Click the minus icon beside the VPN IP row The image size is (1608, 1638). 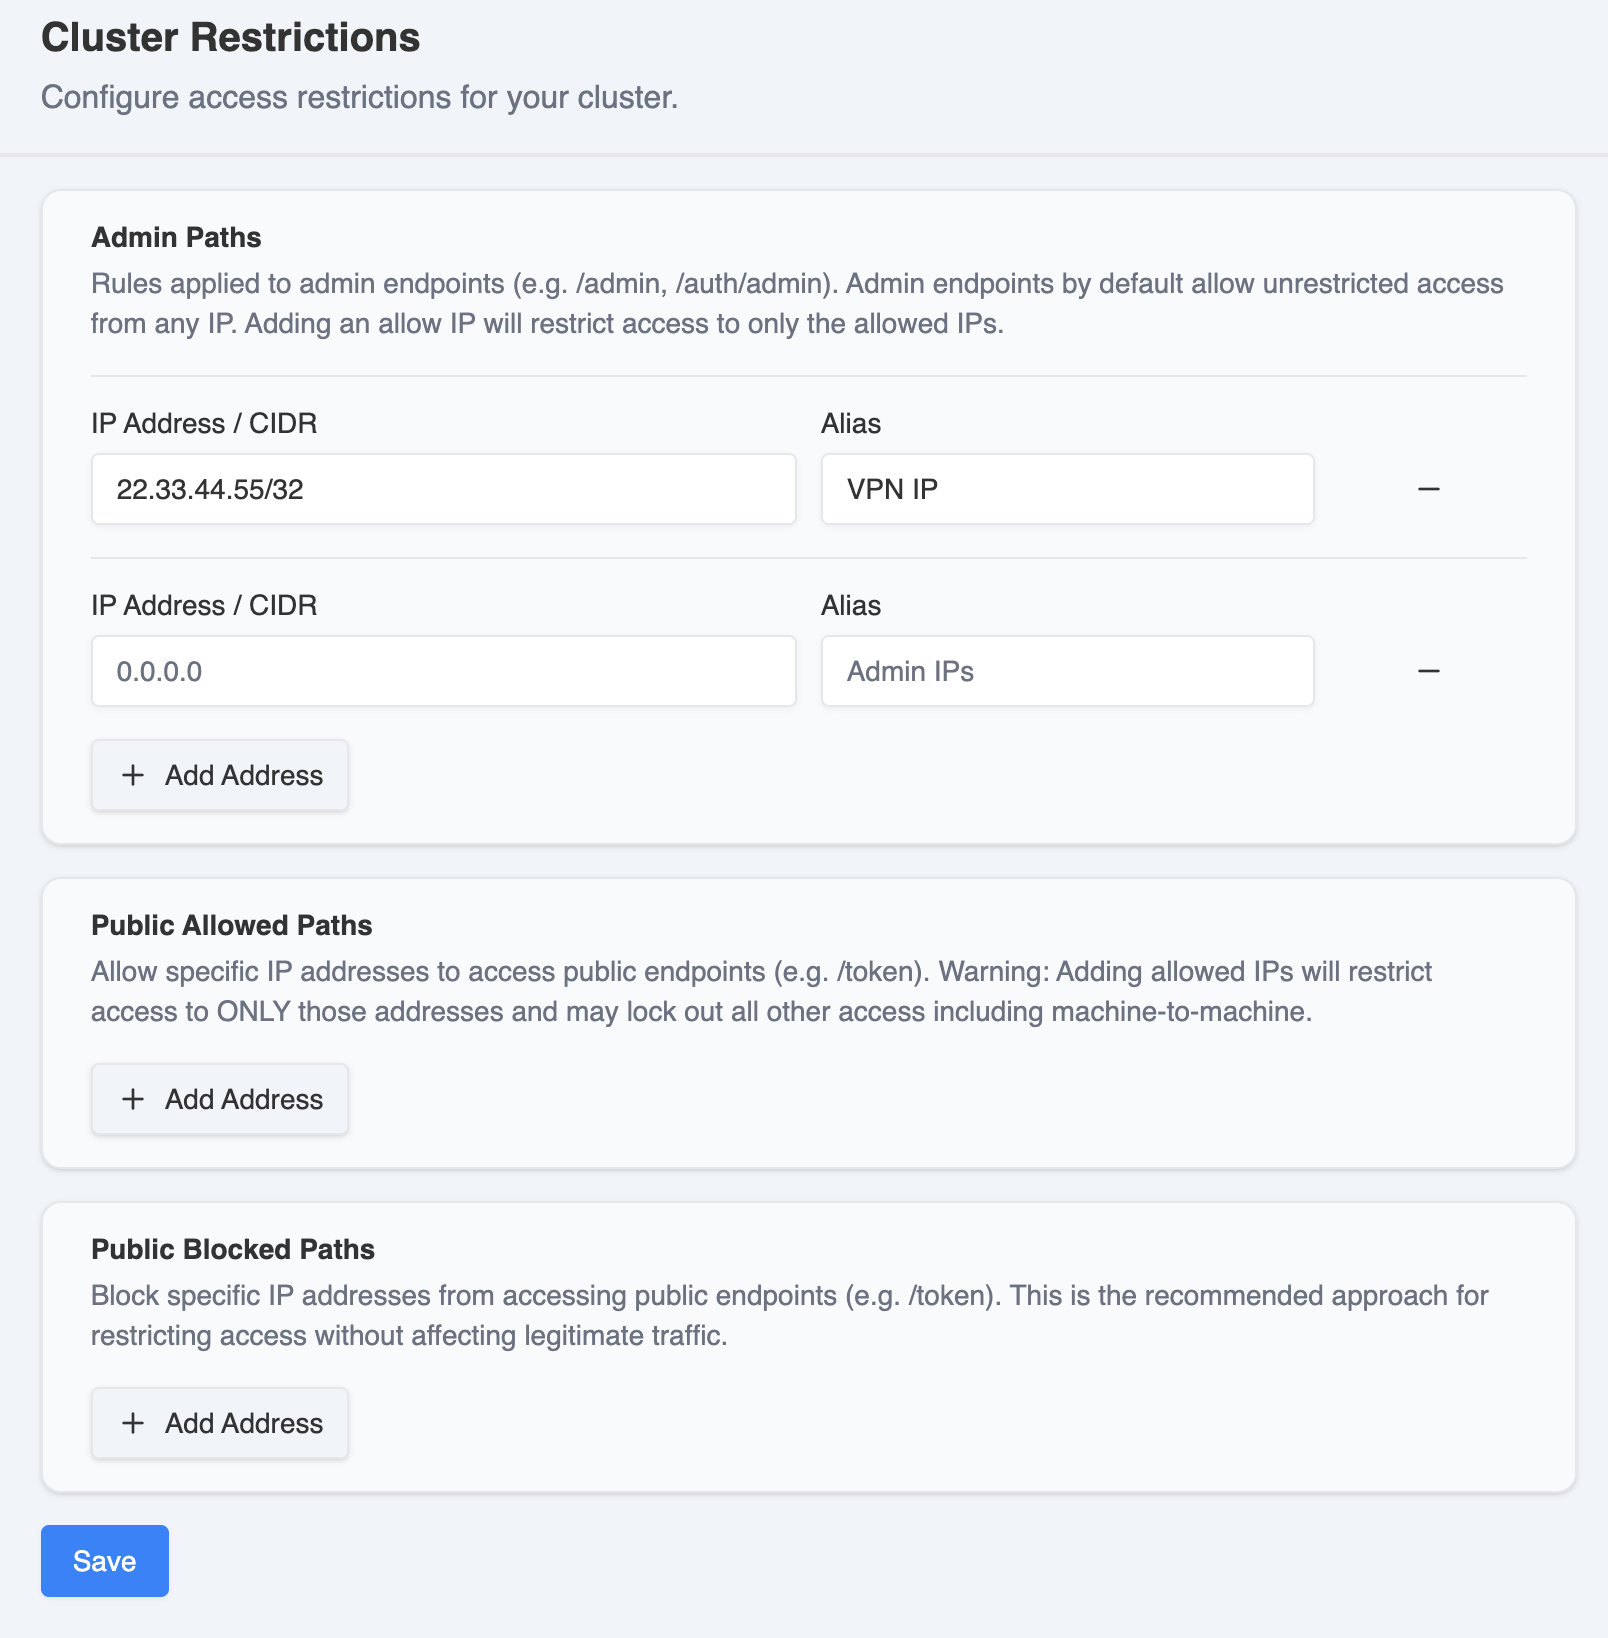tap(1430, 489)
